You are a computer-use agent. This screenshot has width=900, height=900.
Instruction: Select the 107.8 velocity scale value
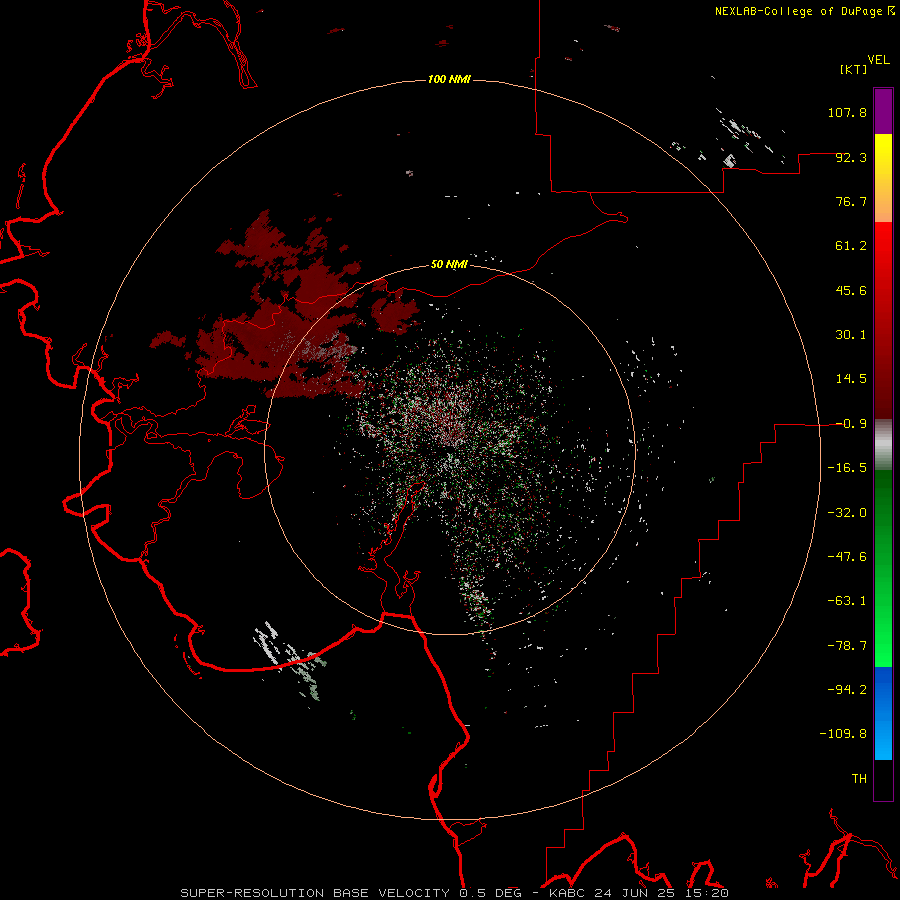(x=847, y=112)
